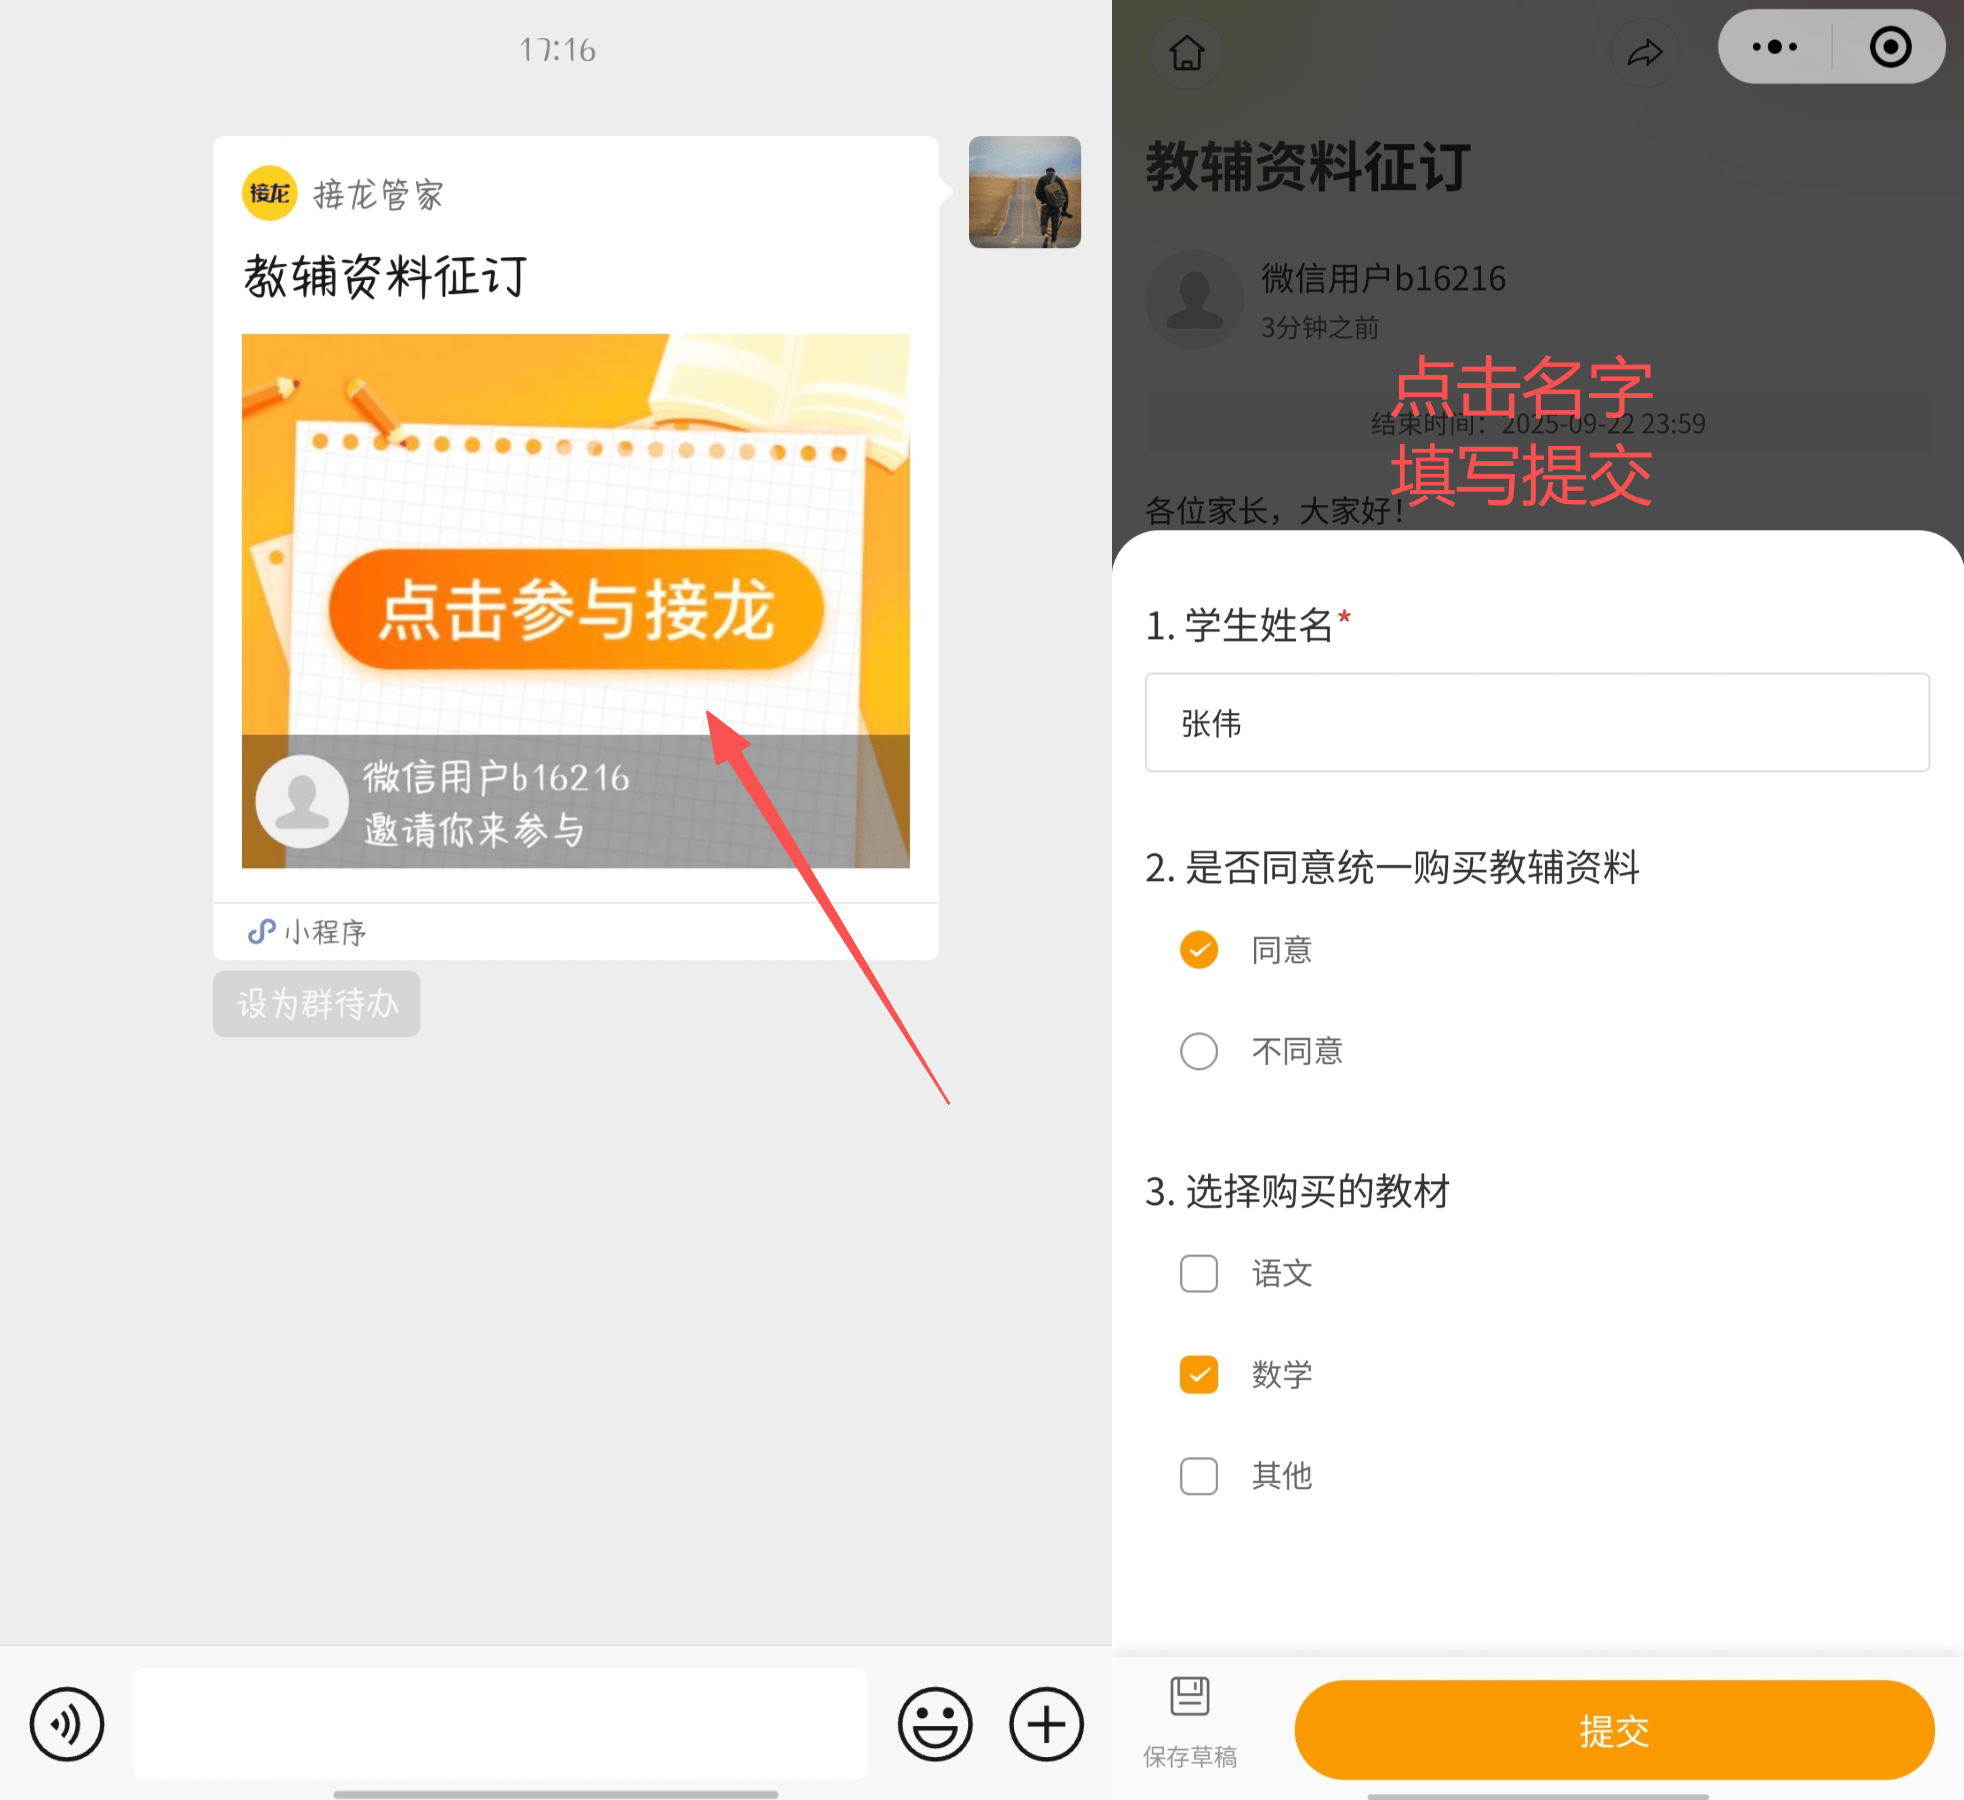Click the save draft icon

point(1189,1698)
